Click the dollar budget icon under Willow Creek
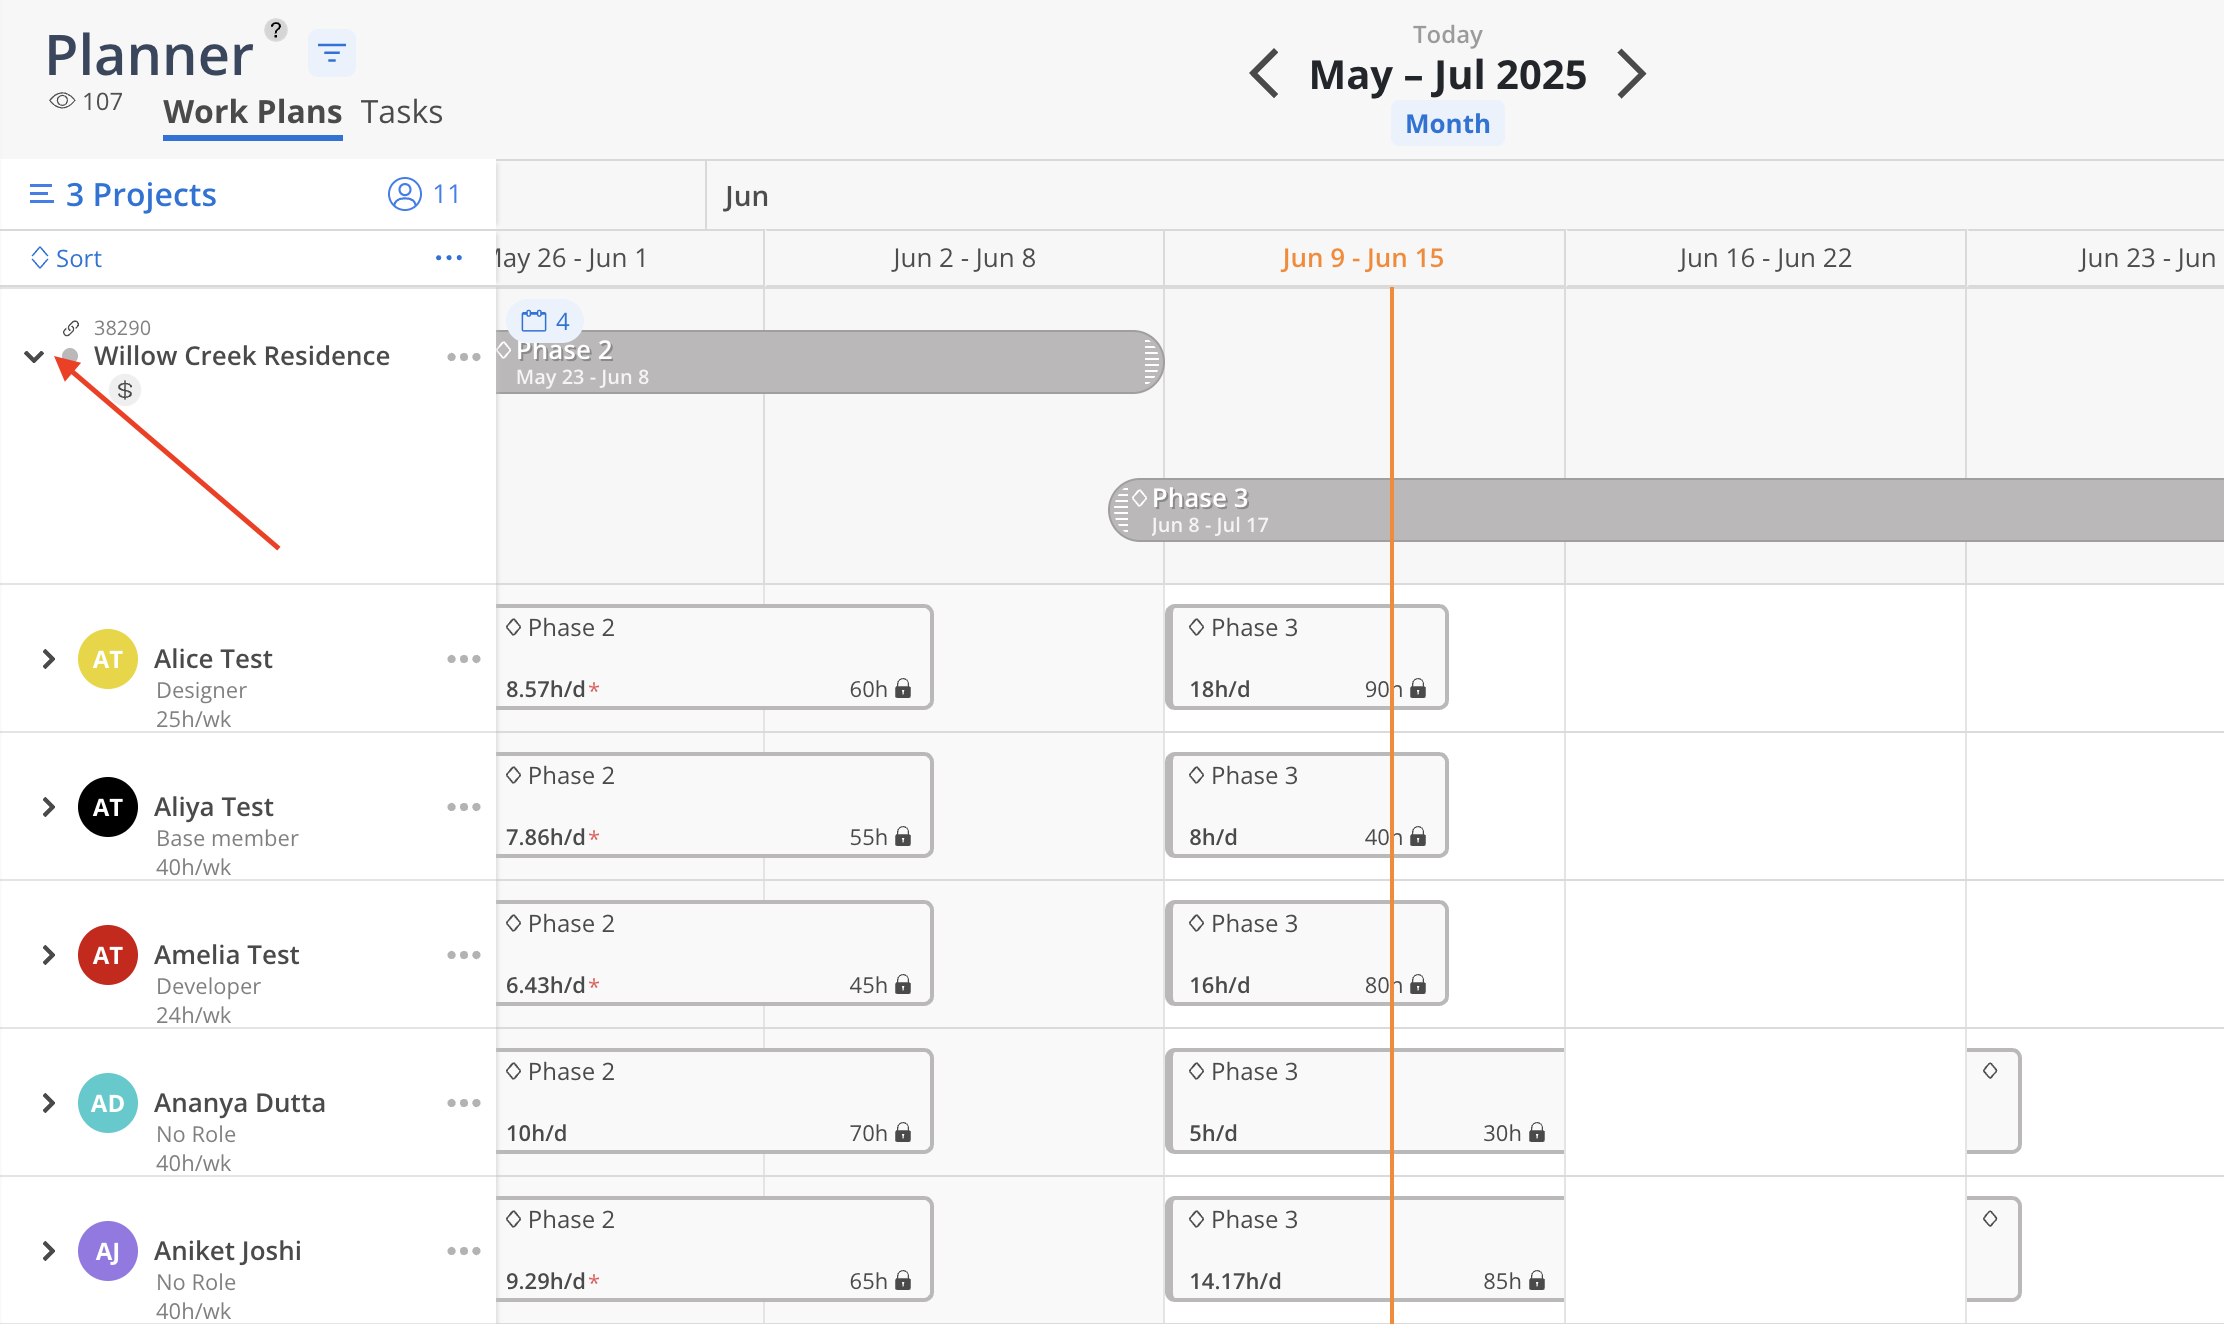Image resolution: width=2224 pixels, height=1324 pixels. 125,390
